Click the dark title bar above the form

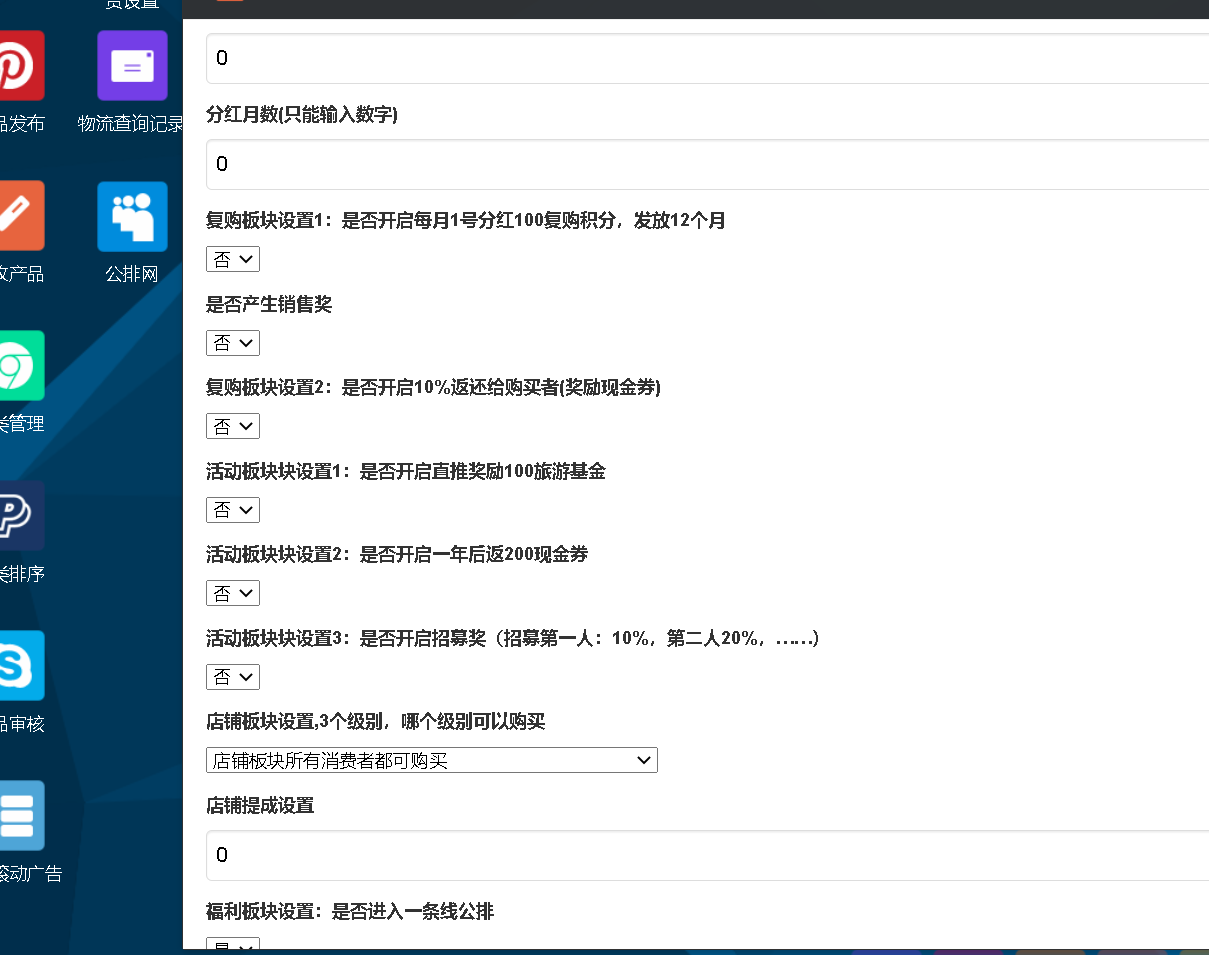point(700,9)
